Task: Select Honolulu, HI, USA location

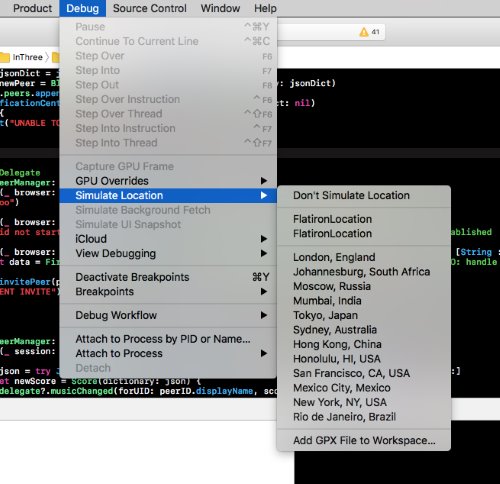Action: [364, 359]
